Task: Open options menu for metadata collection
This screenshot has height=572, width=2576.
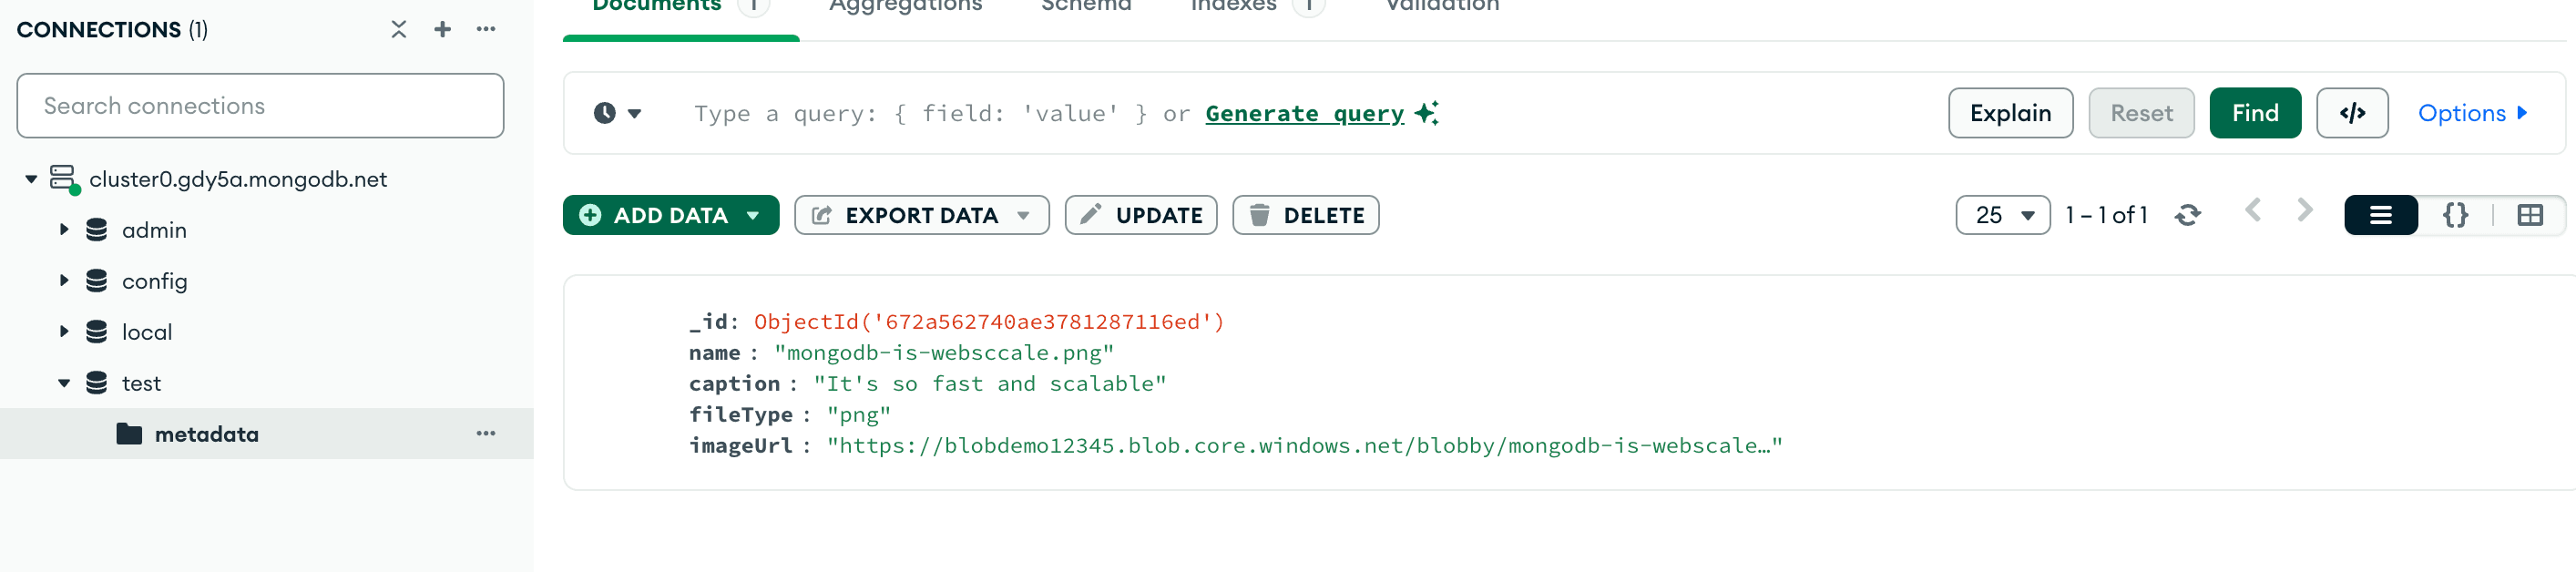Action: click(486, 433)
